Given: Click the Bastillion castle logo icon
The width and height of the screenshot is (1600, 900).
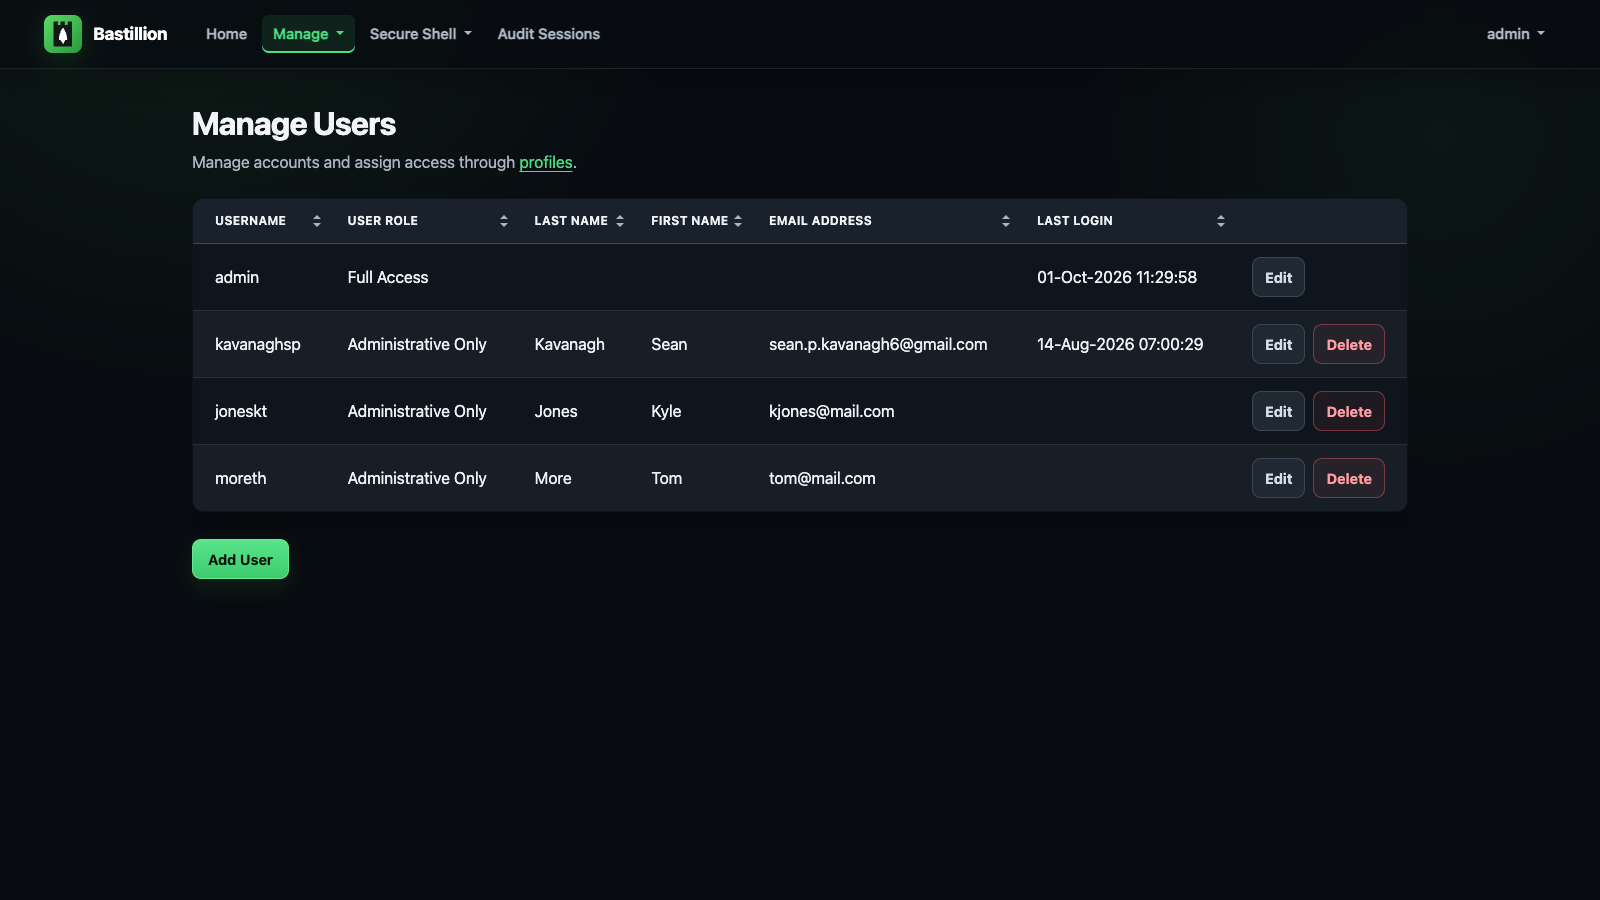Looking at the screenshot, I should click(63, 34).
